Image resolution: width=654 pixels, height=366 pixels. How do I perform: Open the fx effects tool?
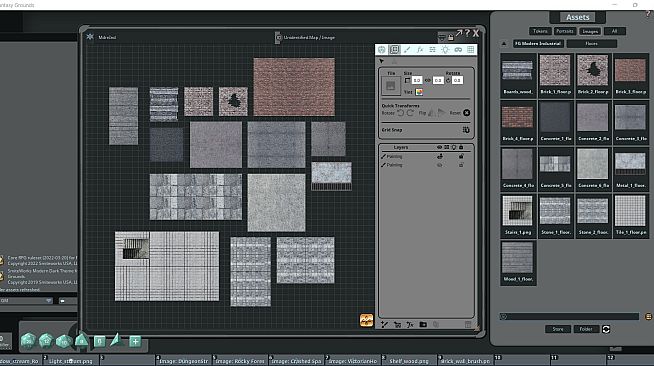pos(420,50)
